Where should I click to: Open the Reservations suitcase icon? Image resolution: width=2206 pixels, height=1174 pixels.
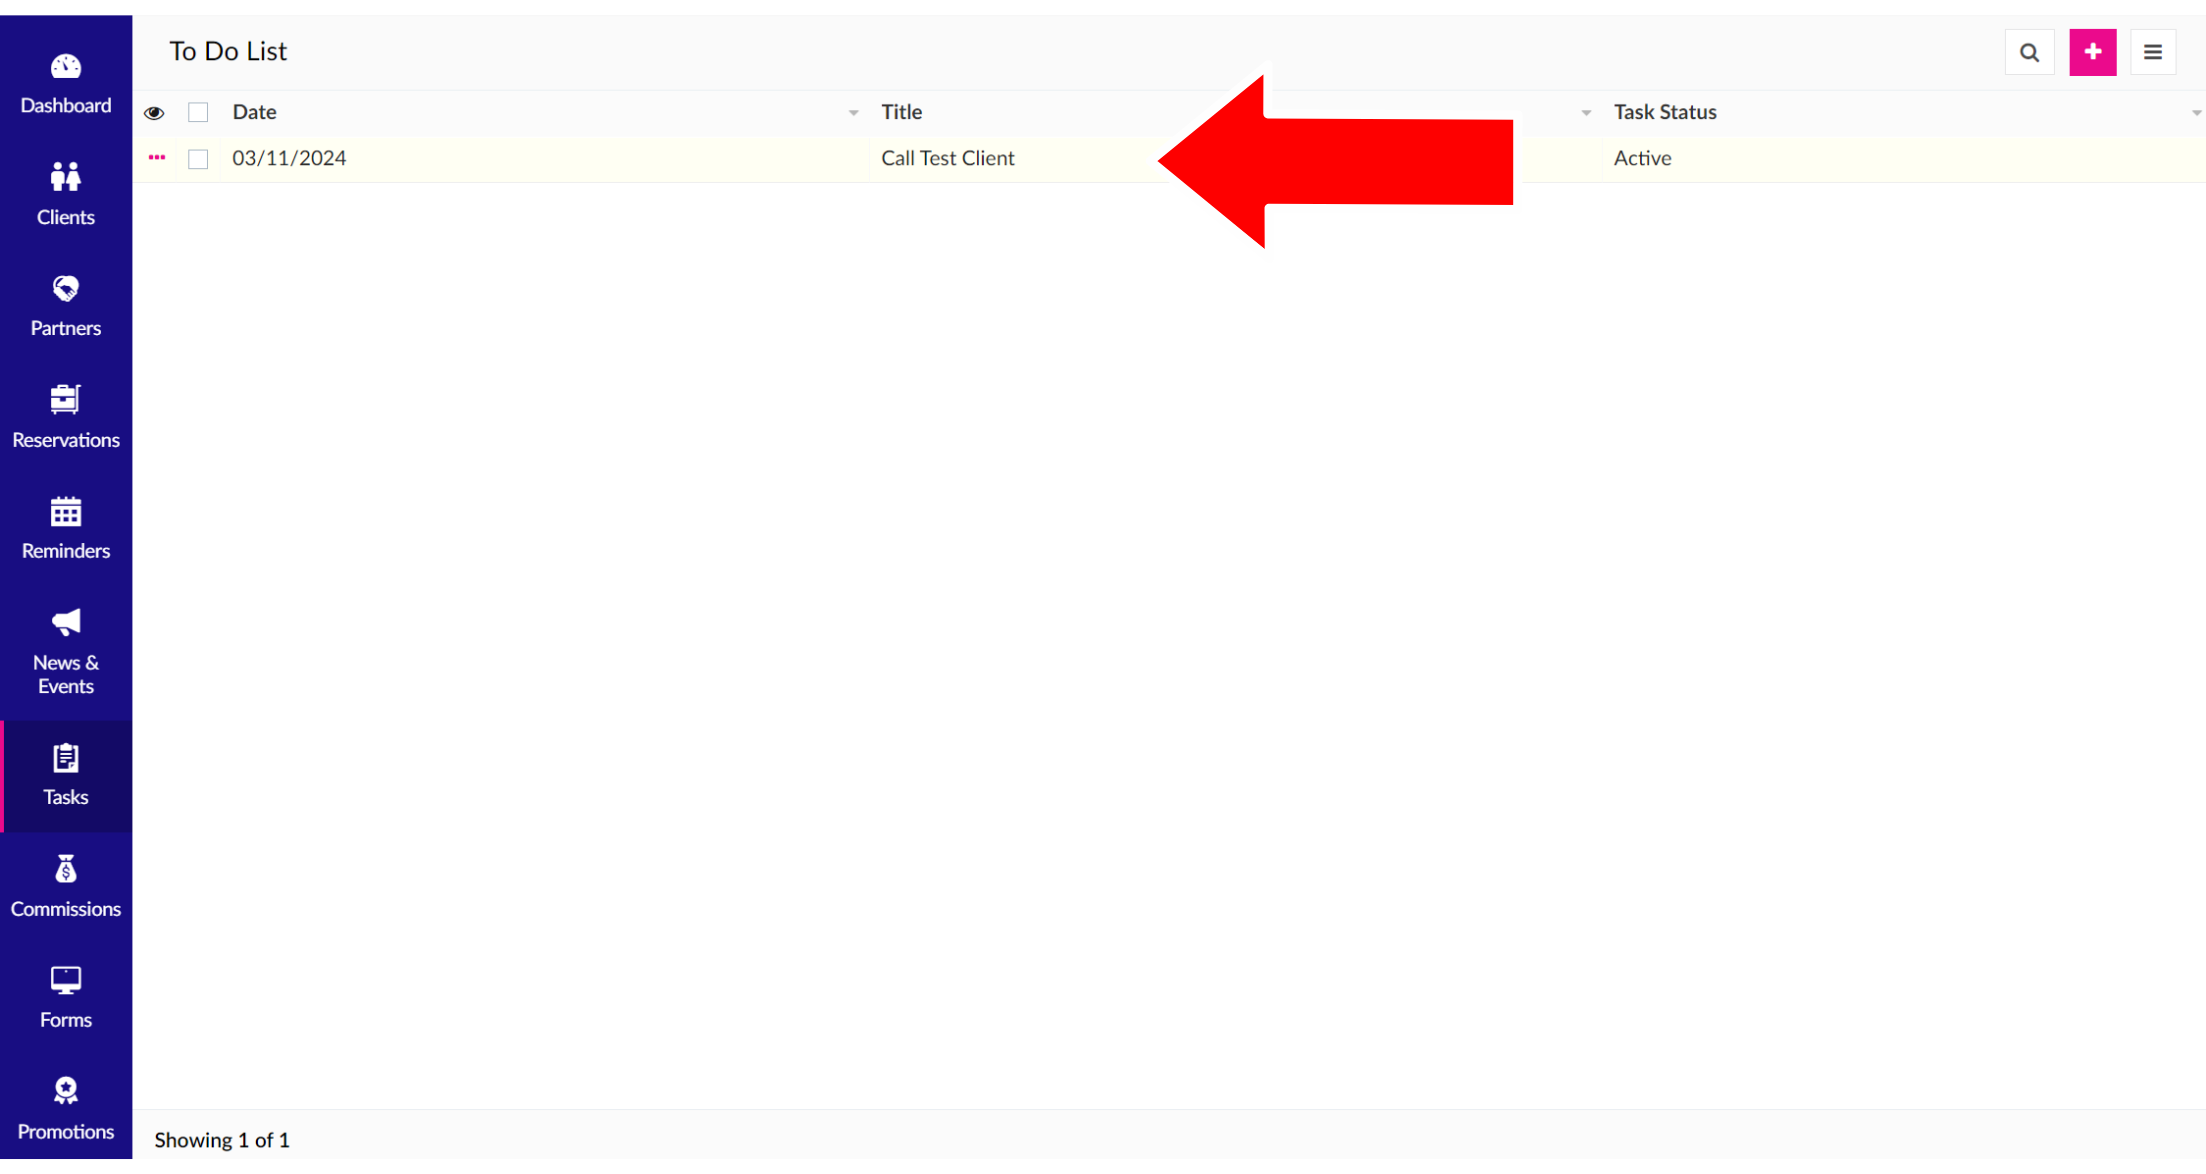[66, 400]
